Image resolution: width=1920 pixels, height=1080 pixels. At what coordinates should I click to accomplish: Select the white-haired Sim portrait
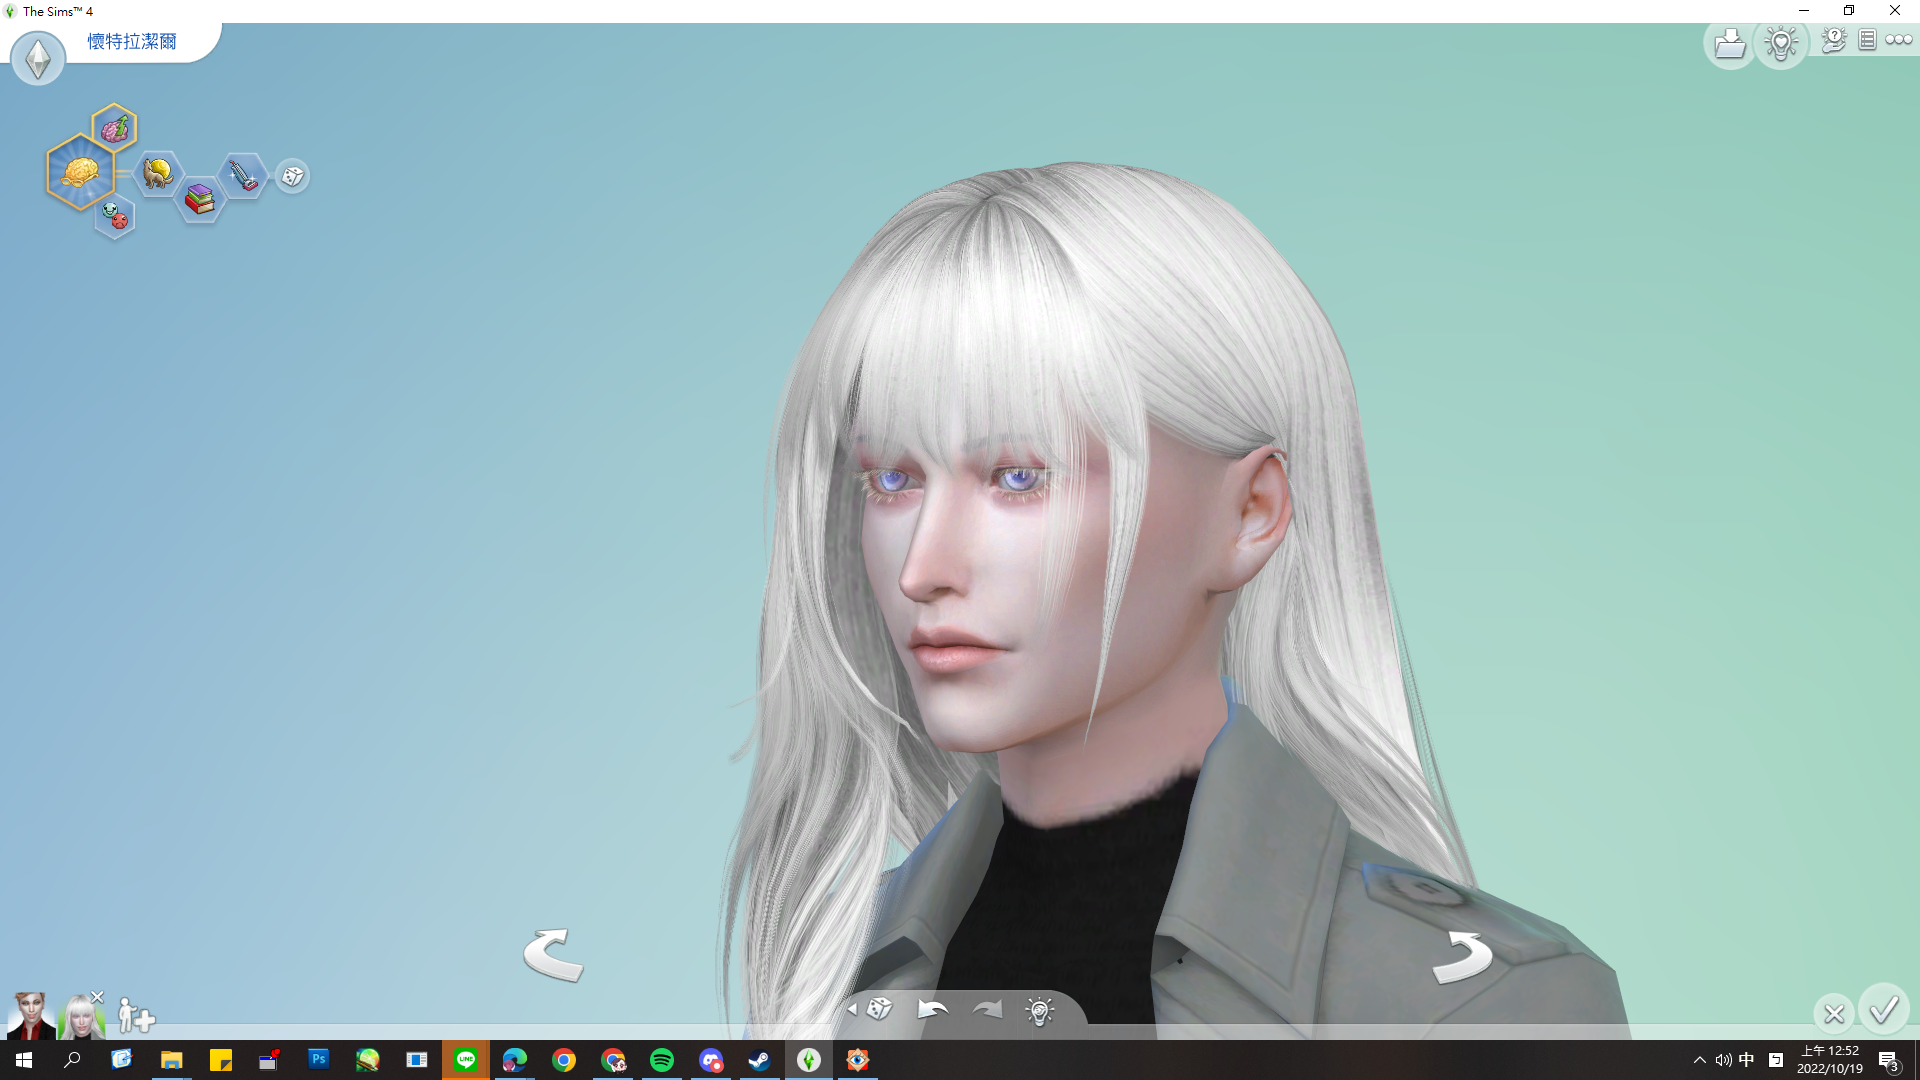80,1016
